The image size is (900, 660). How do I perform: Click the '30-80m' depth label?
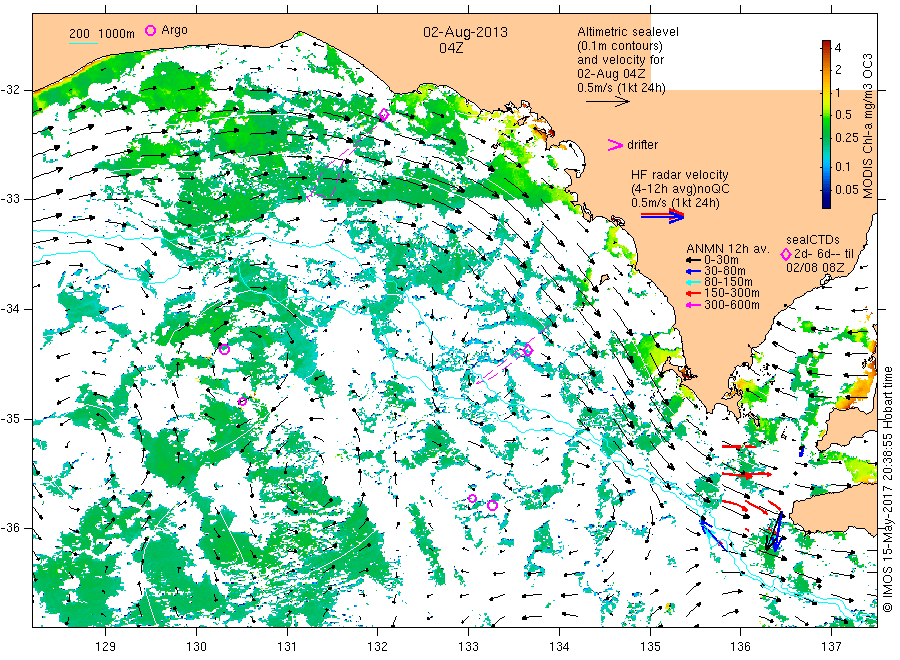724,271
